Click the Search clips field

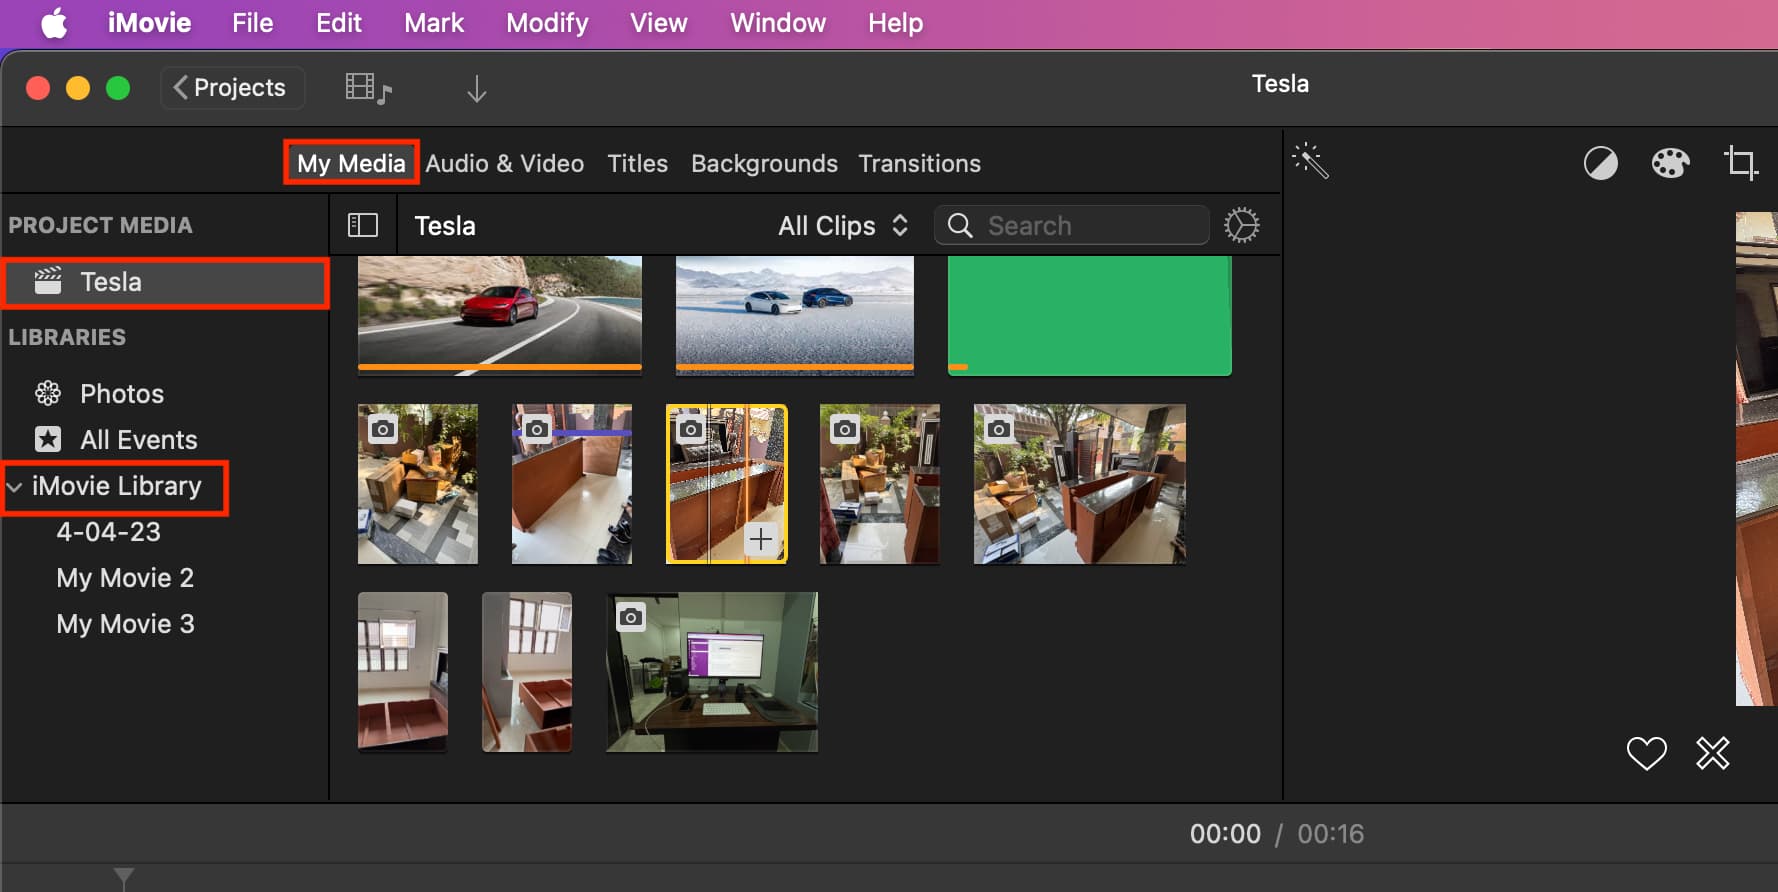(x=1072, y=225)
